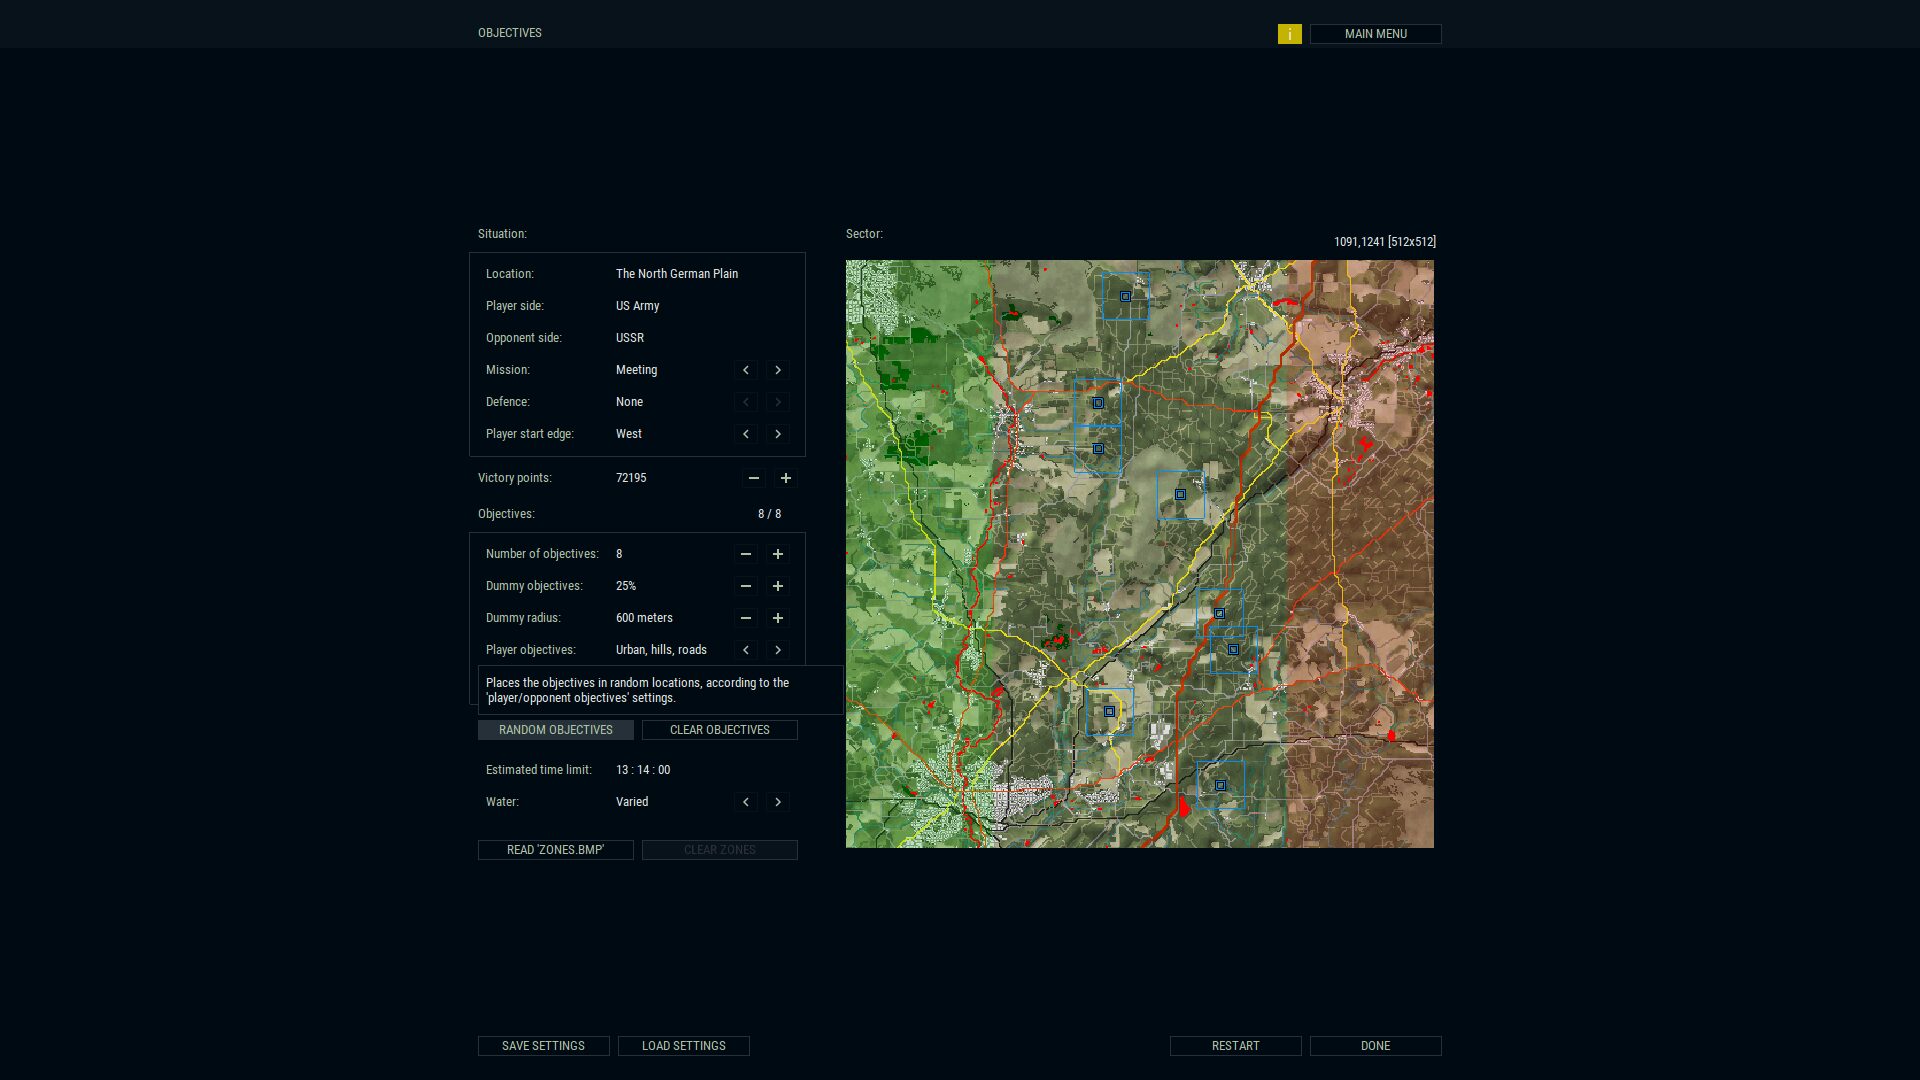The image size is (1920, 1080).
Task: Decrease victory points with minus icon
Action: (753, 478)
